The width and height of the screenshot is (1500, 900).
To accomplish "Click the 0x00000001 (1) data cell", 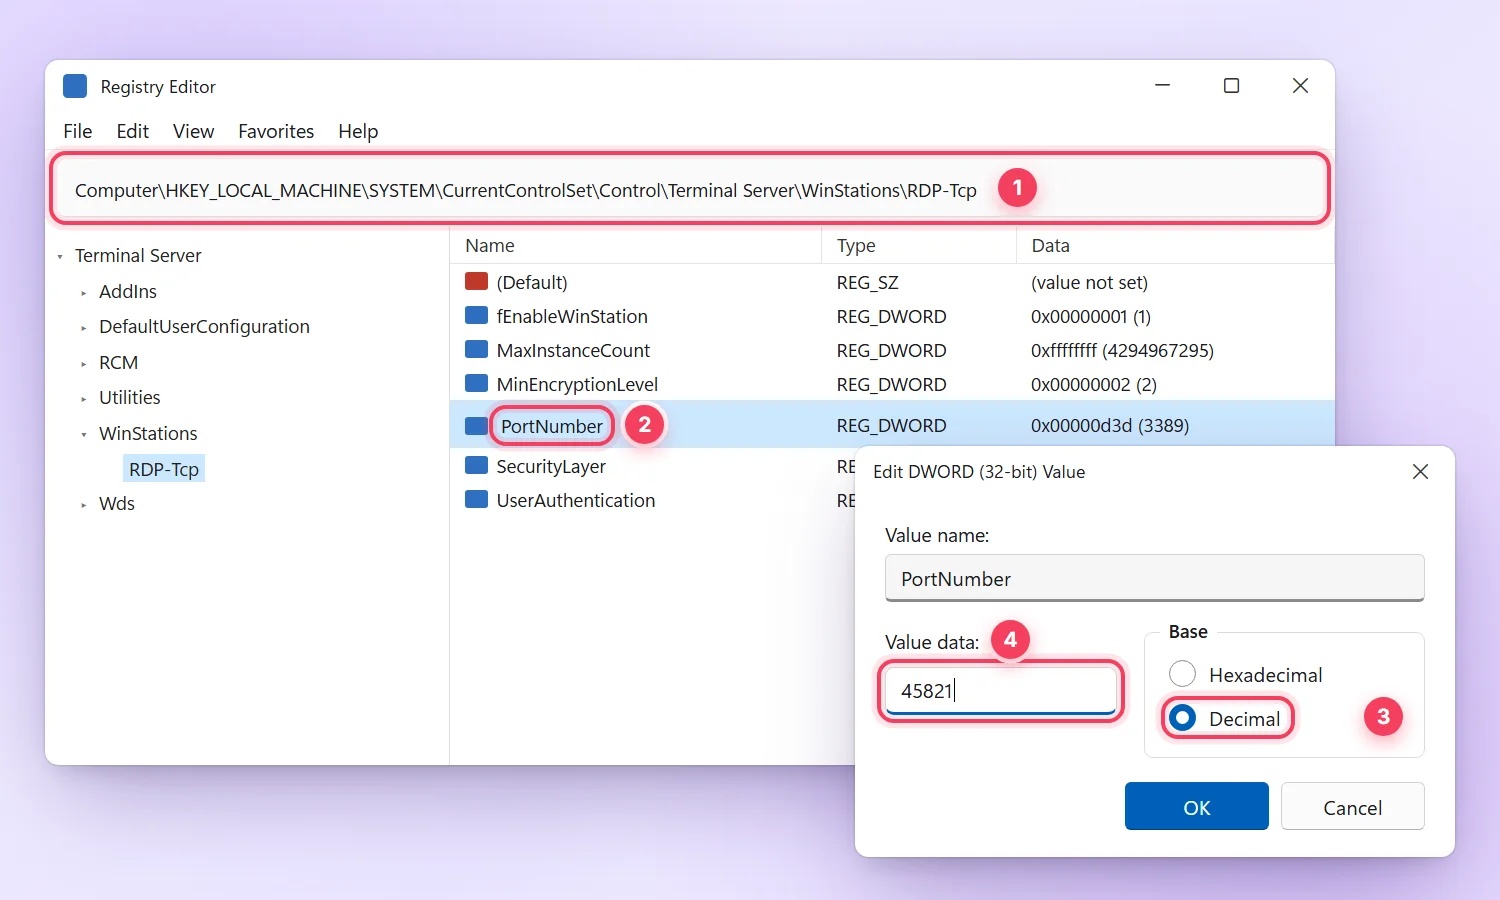I will 1091,316.
